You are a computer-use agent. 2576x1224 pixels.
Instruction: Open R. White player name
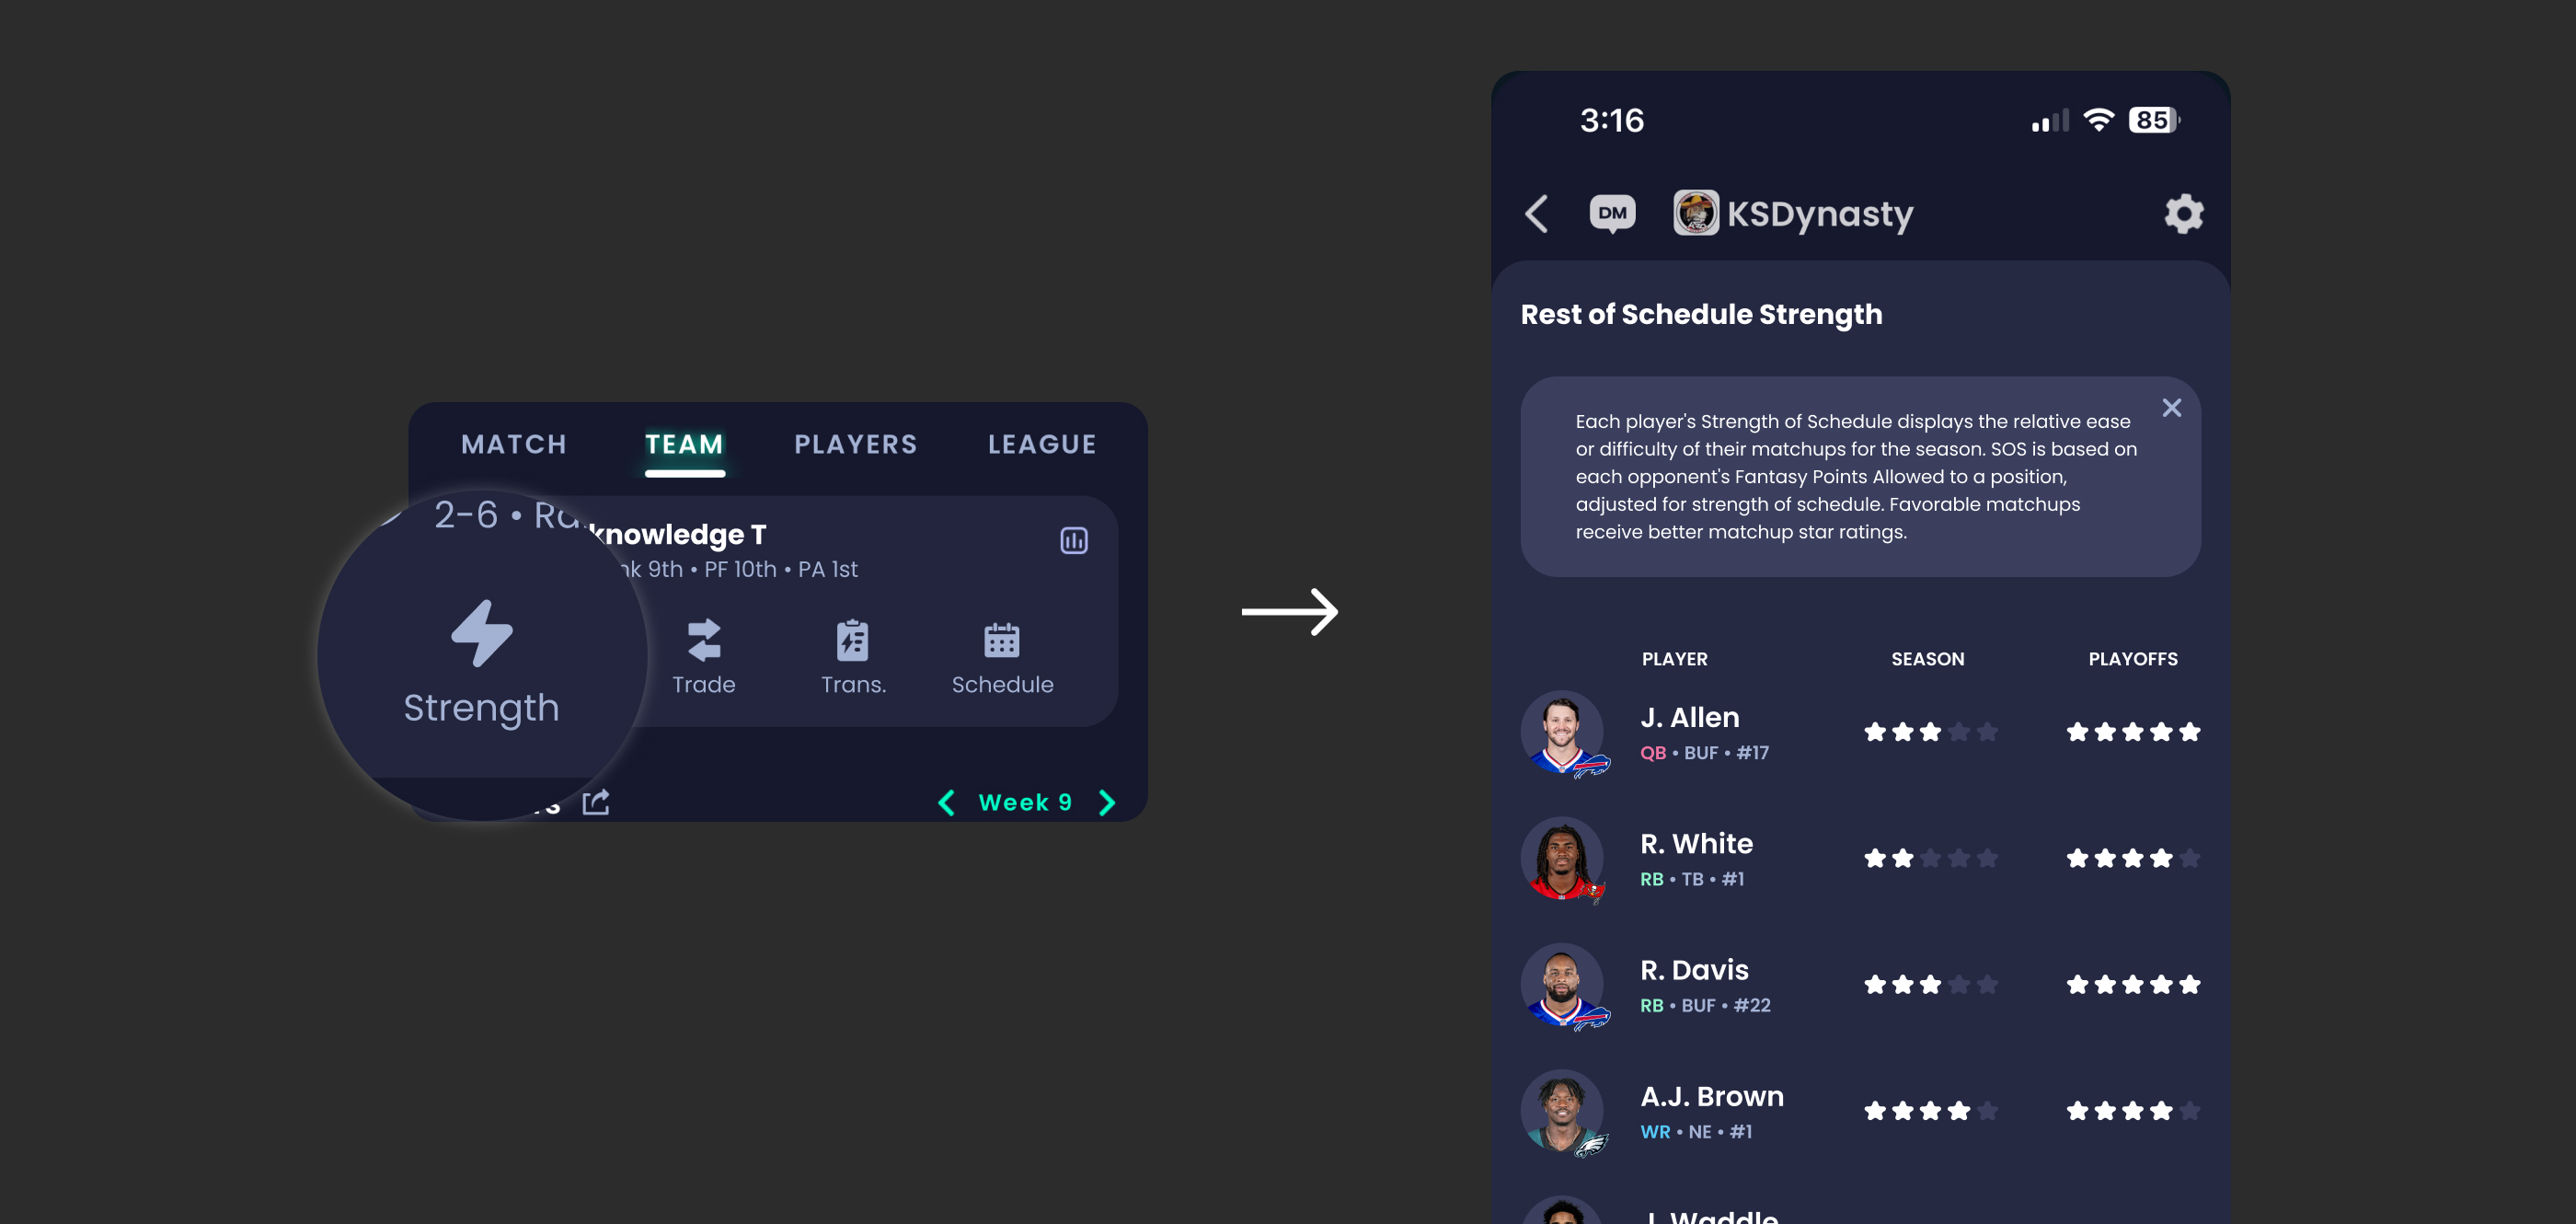pos(1696,844)
